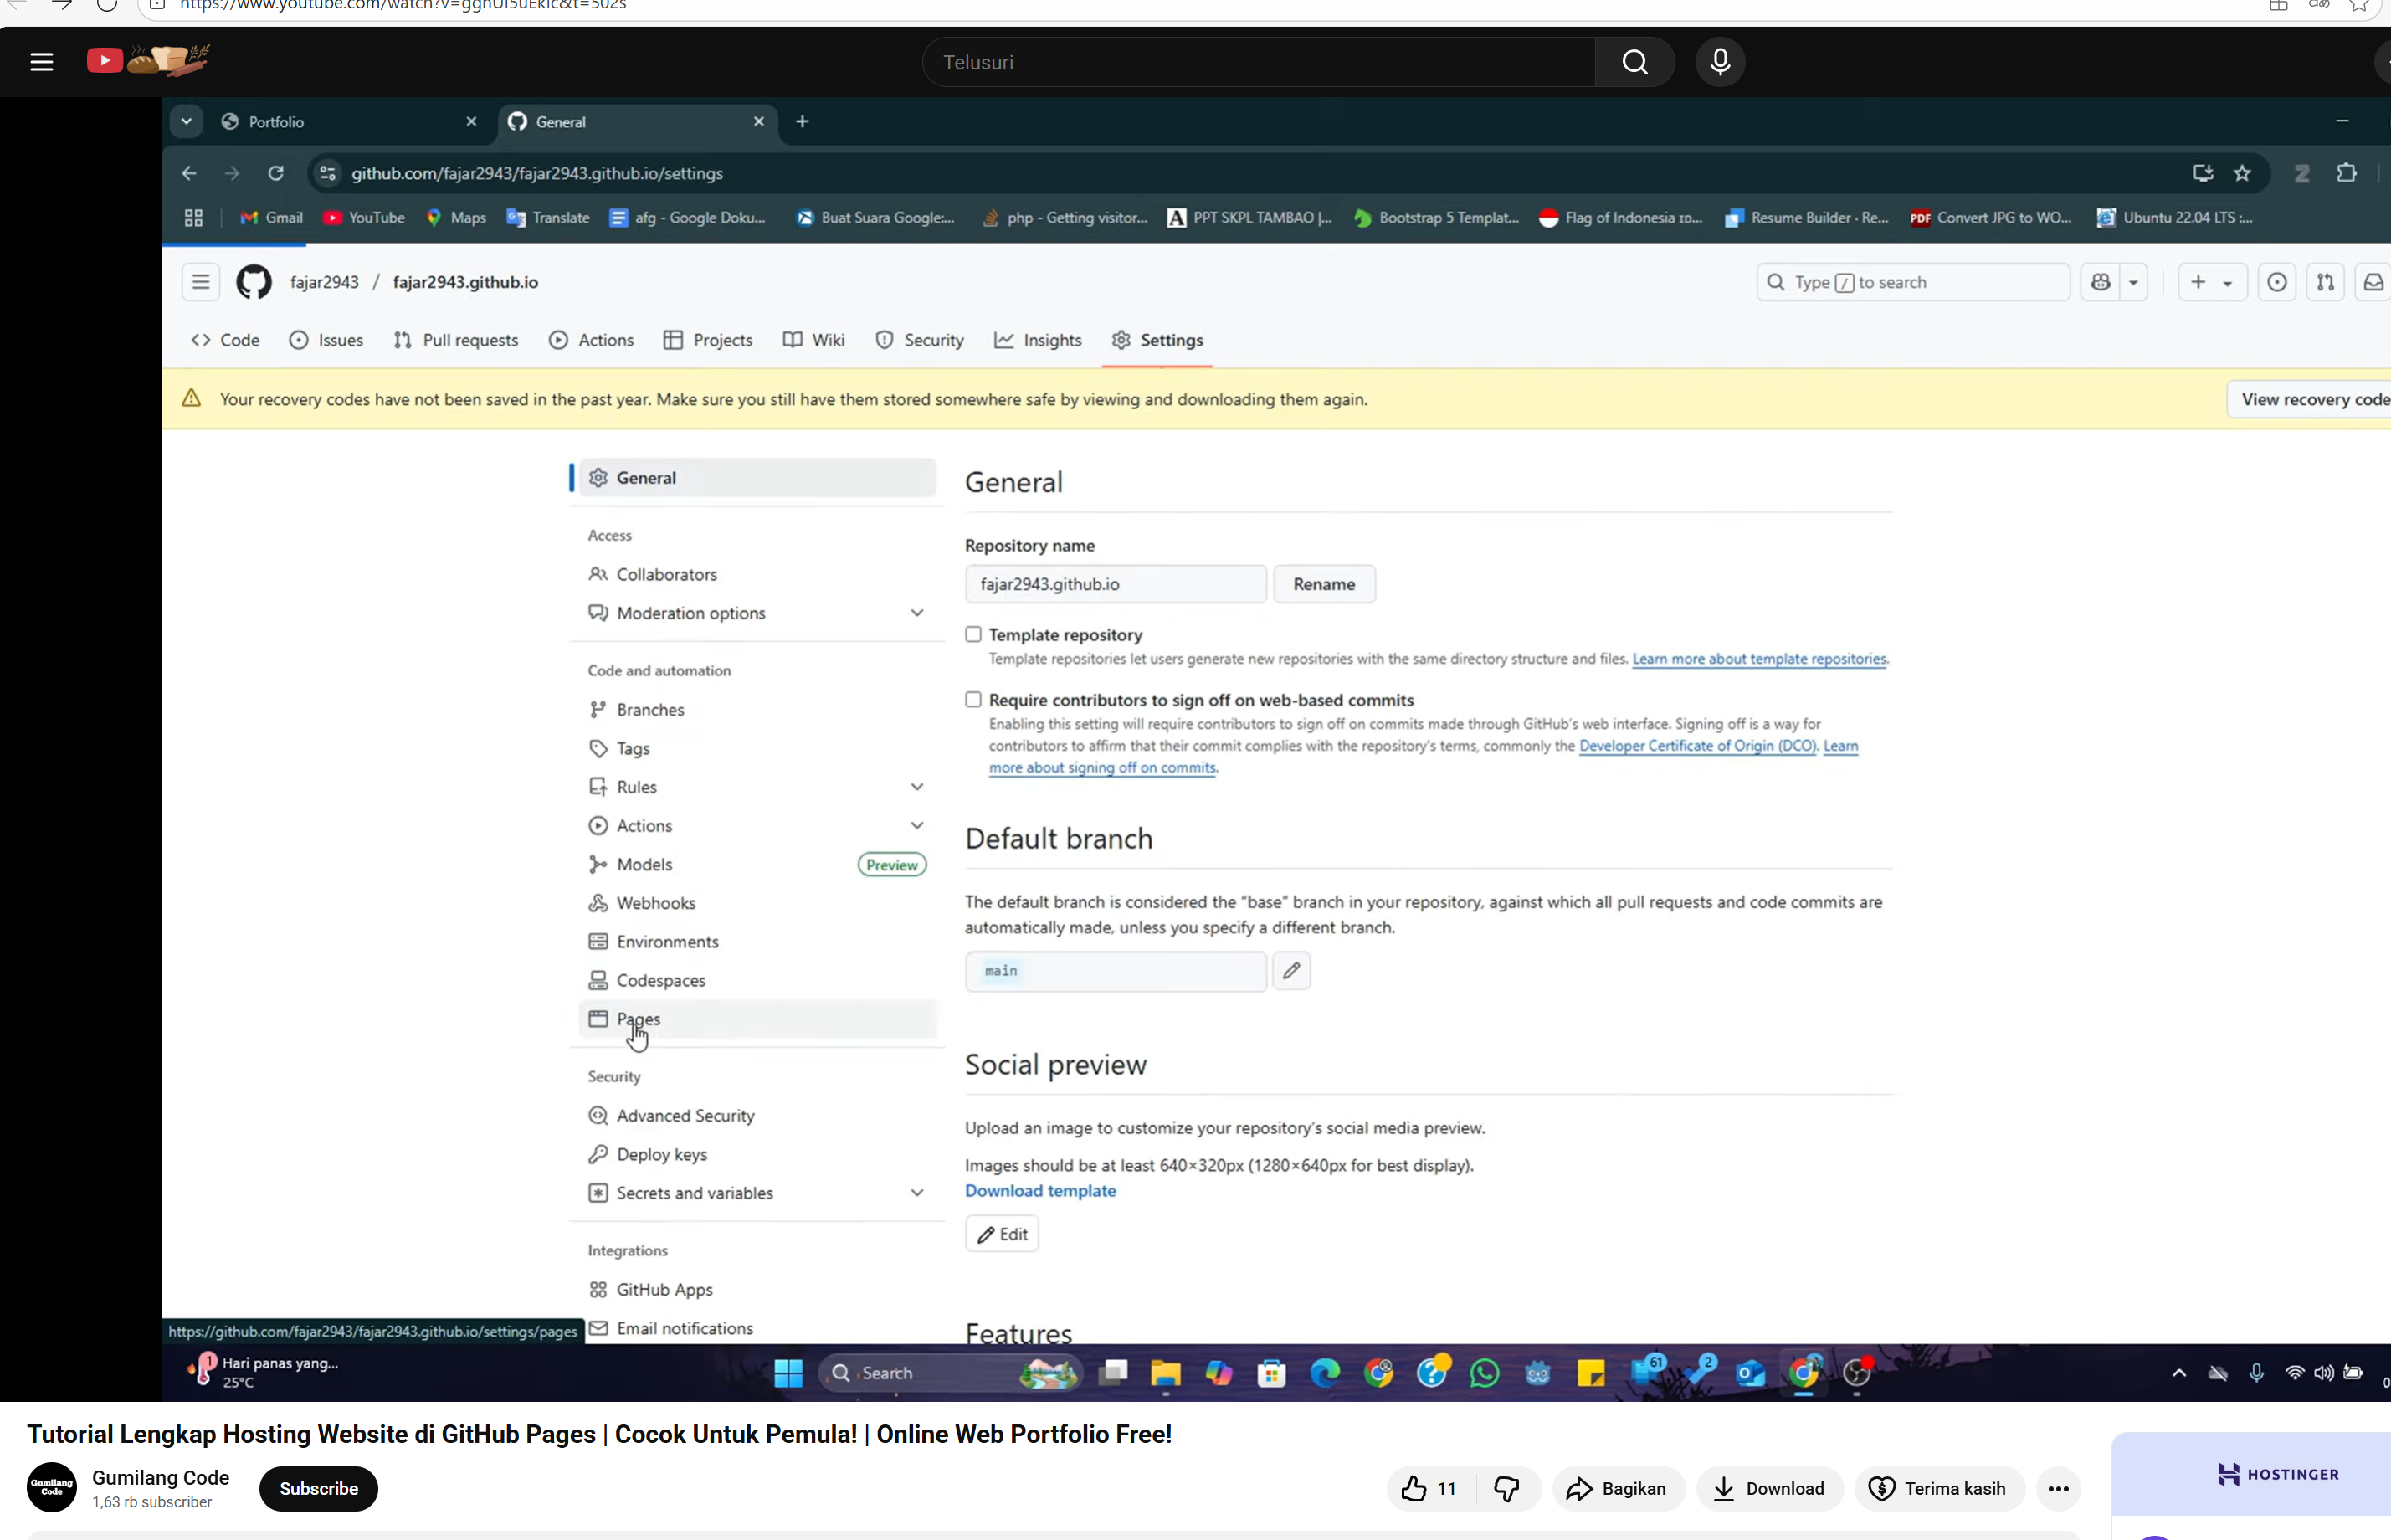Click the Rename button
Image resolution: width=2391 pixels, height=1540 pixels.
coord(1324,584)
